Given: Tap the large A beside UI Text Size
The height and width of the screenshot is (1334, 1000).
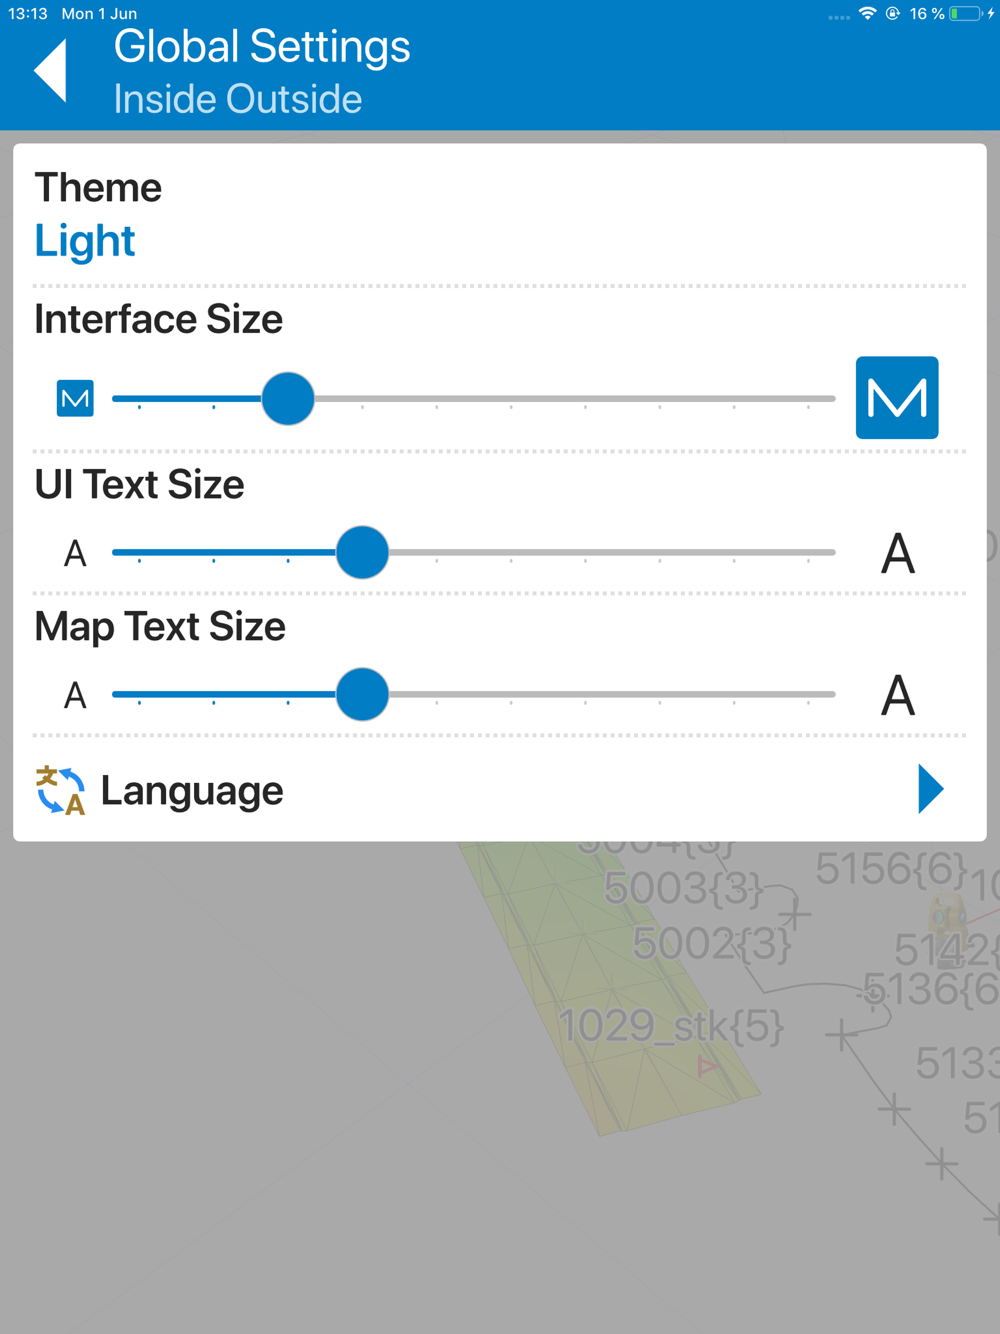Looking at the screenshot, I should click(898, 553).
